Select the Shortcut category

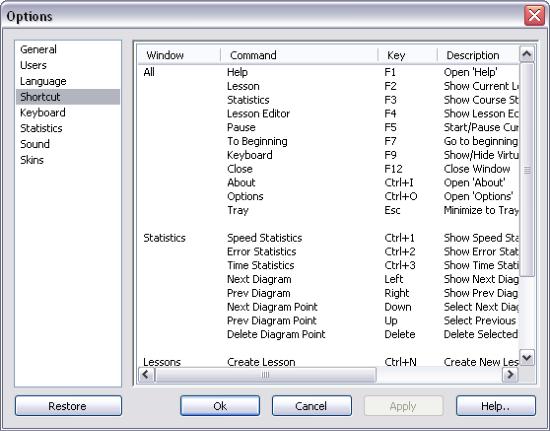tap(68, 97)
